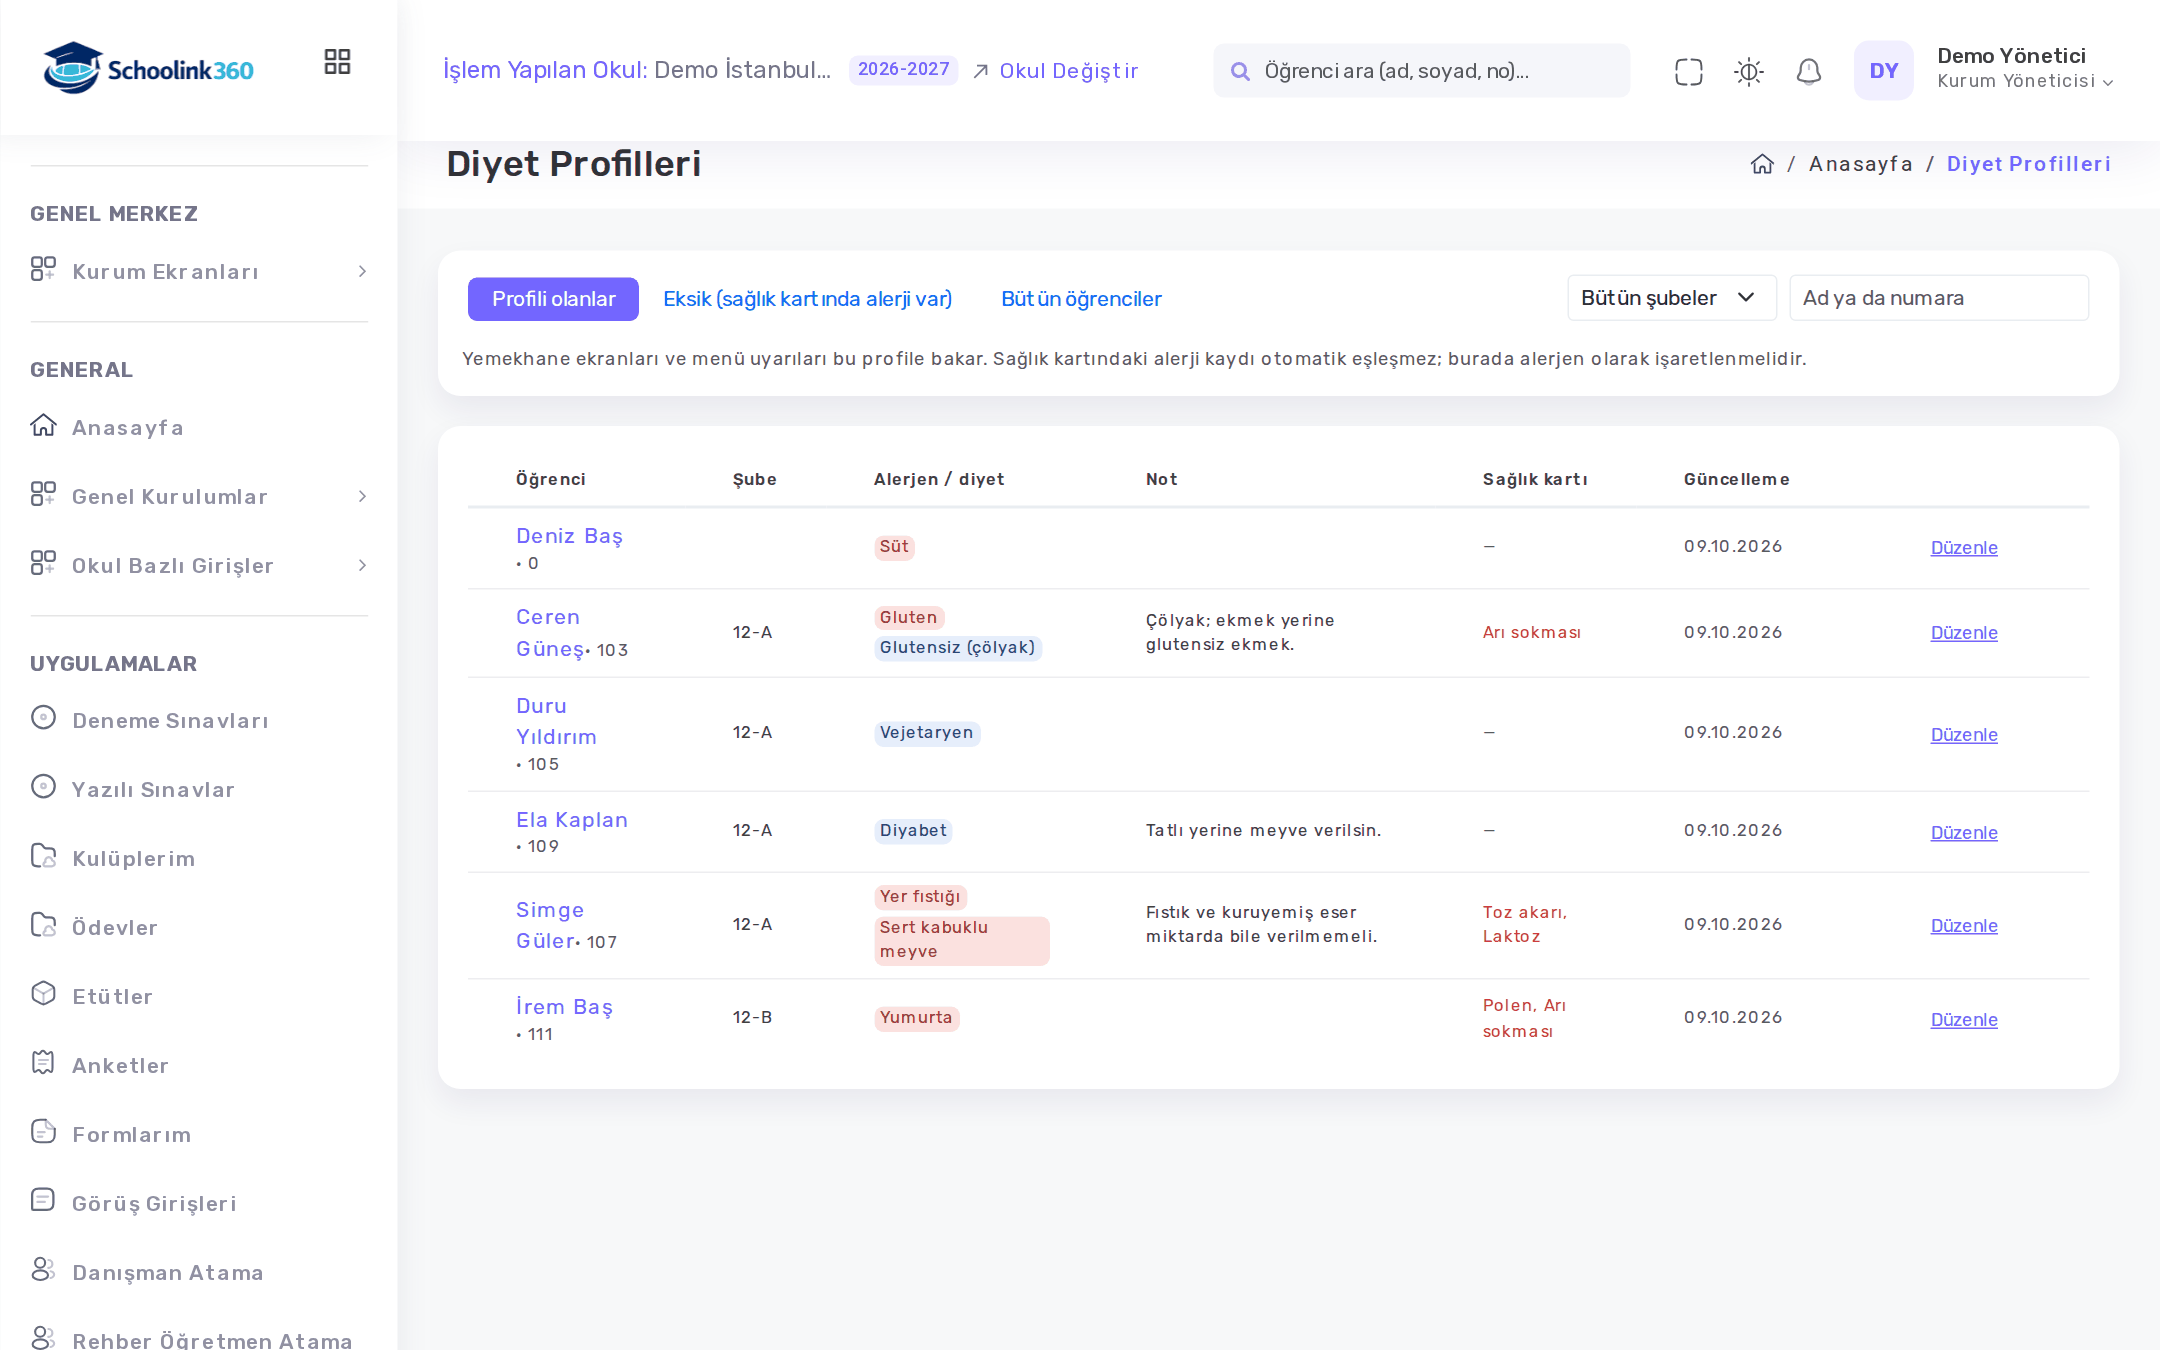Open Ceren Güneş student profile
This screenshot has height=1350, width=2160.
pyautogui.click(x=549, y=633)
